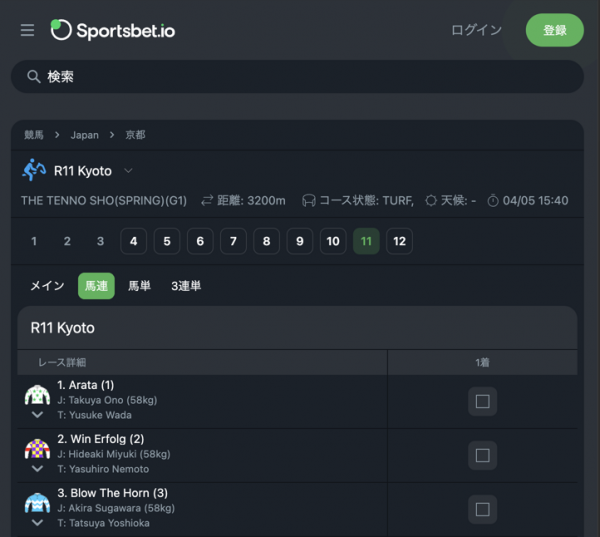Select race number 7
Viewport: 600px width, 537px height.
click(233, 241)
